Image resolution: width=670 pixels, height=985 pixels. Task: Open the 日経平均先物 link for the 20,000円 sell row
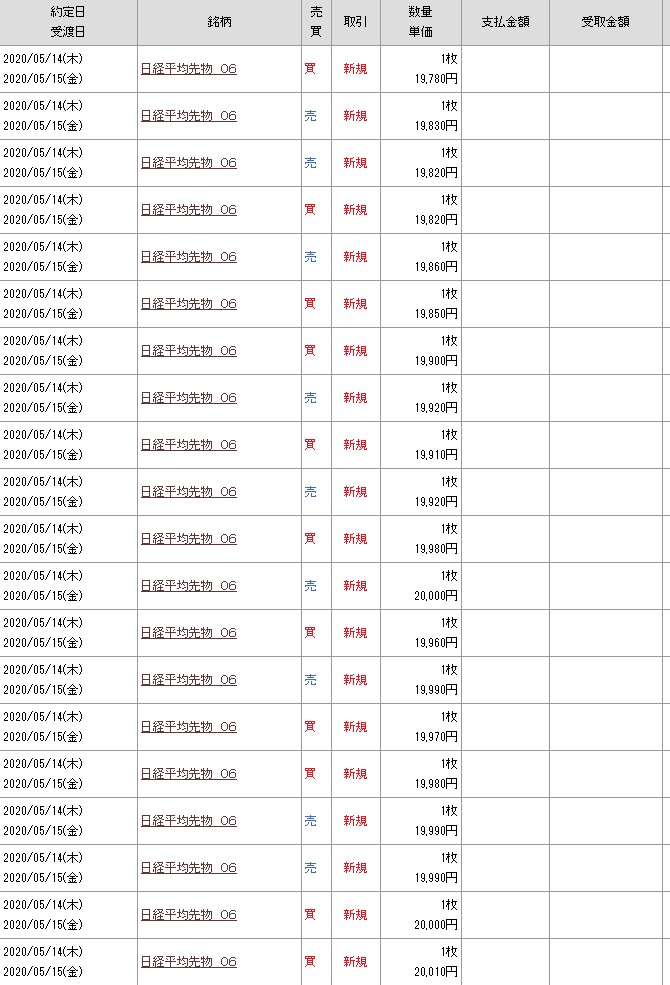tap(188, 586)
